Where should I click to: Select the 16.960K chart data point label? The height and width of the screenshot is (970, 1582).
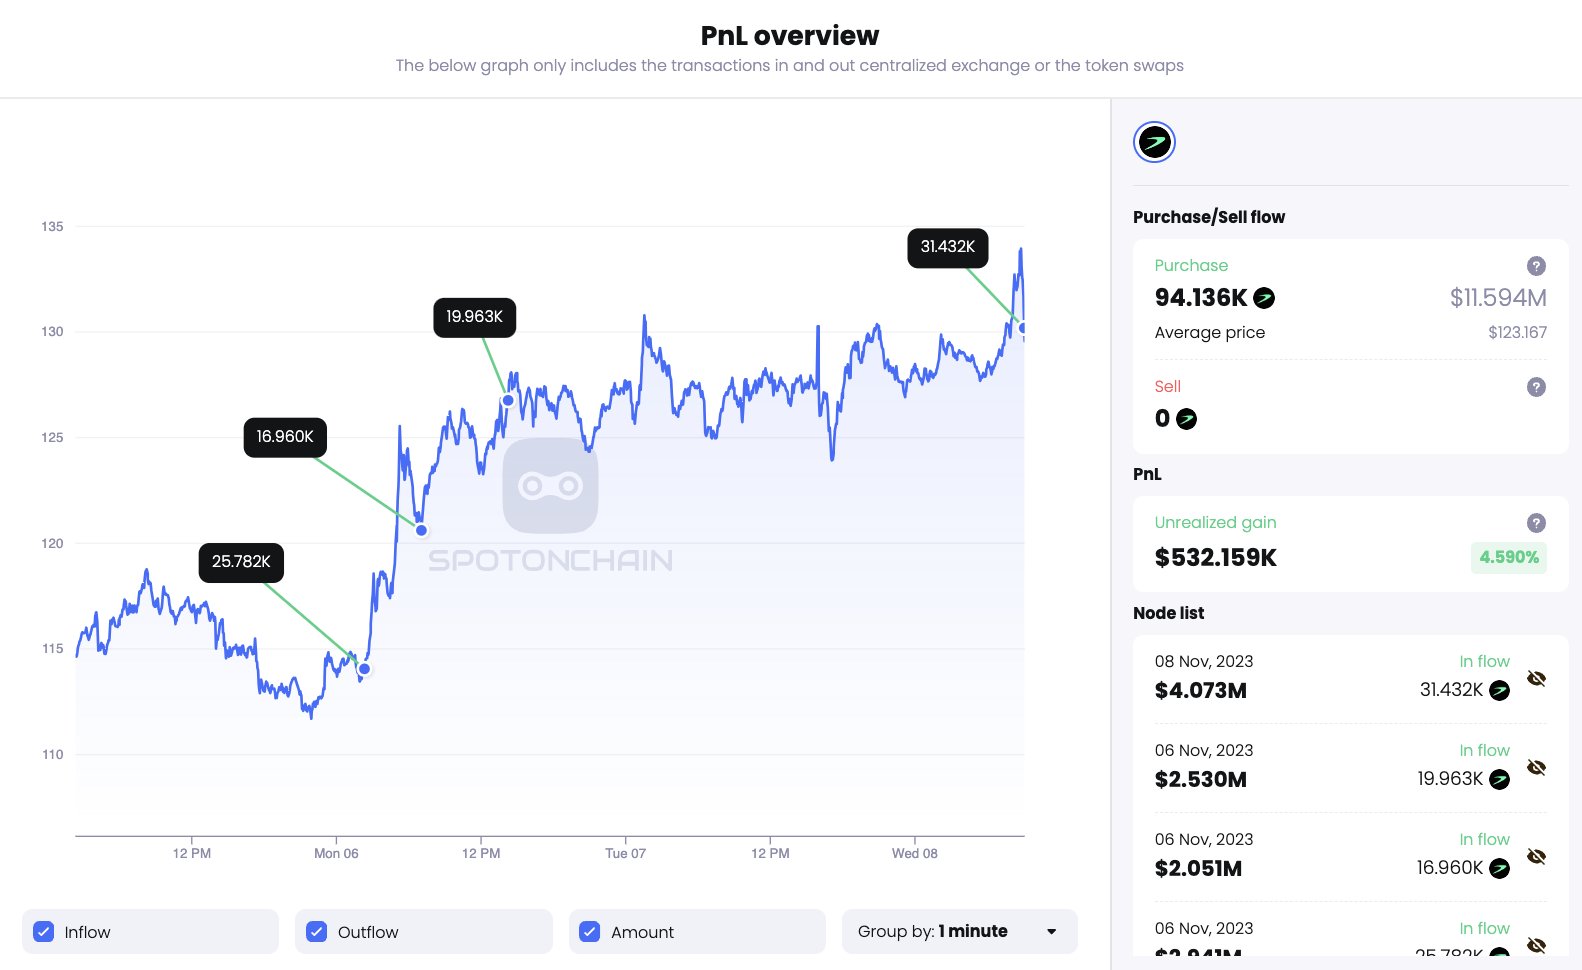pos(285,437)
